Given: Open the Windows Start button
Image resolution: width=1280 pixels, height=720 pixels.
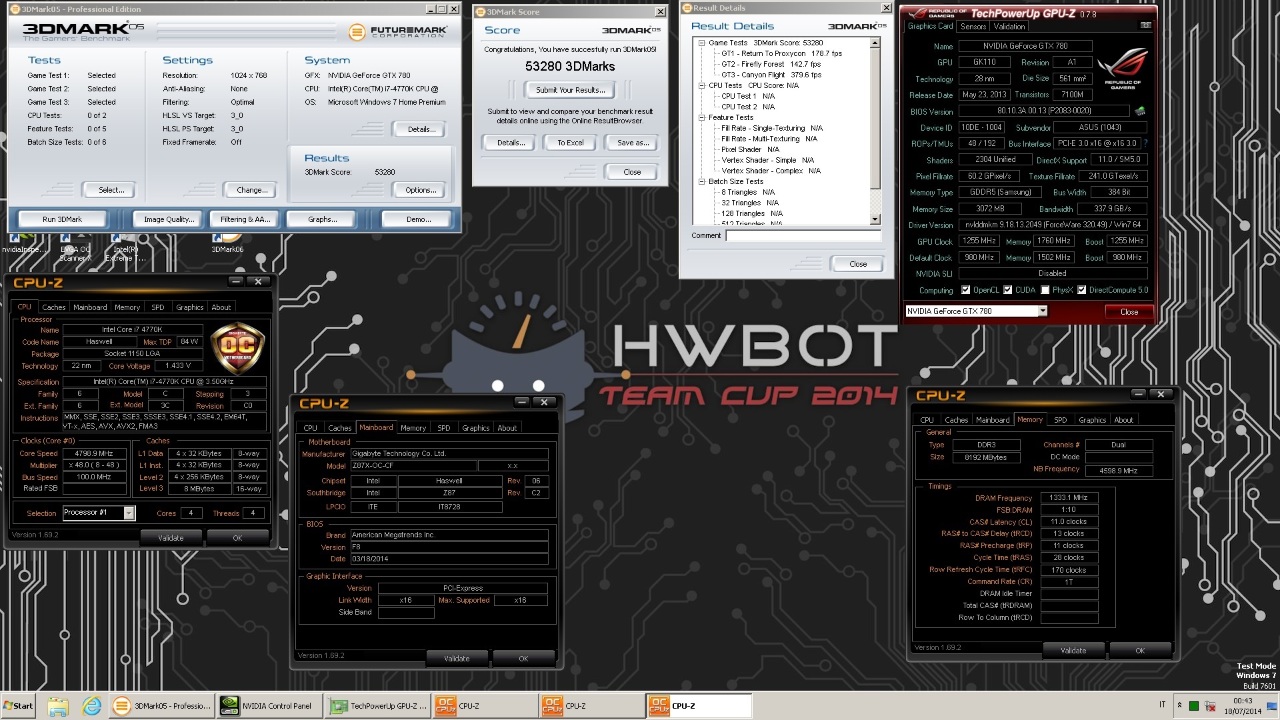Looking at the screenshot, I should pyautogui.click(x=18, y=706).
